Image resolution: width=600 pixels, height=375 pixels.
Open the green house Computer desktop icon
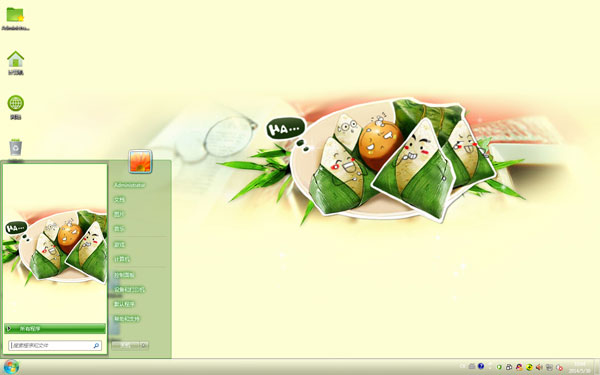[15, 63]
